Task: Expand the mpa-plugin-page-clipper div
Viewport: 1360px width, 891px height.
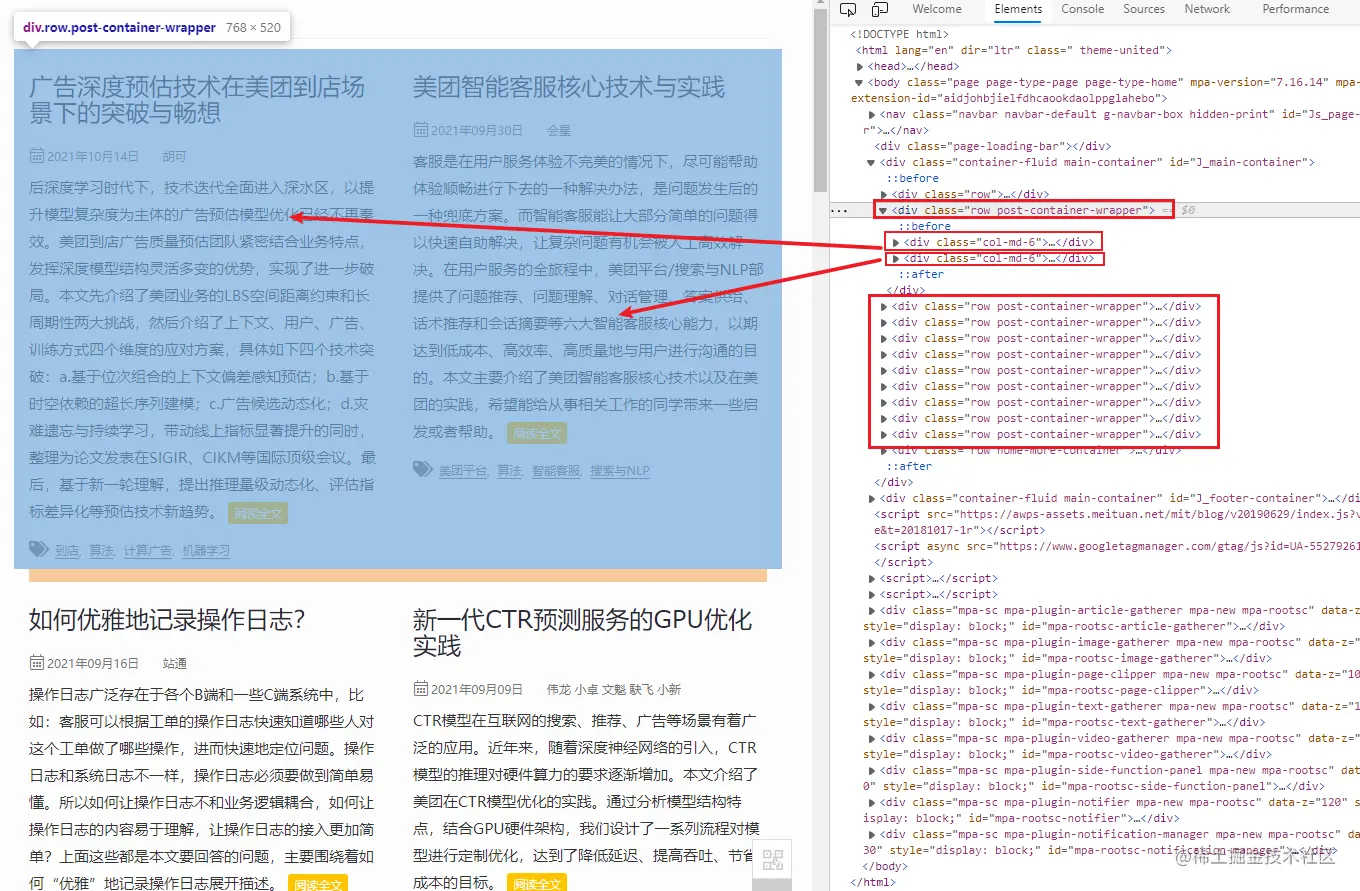Action: pyautogui.click(x=872, y=674)
